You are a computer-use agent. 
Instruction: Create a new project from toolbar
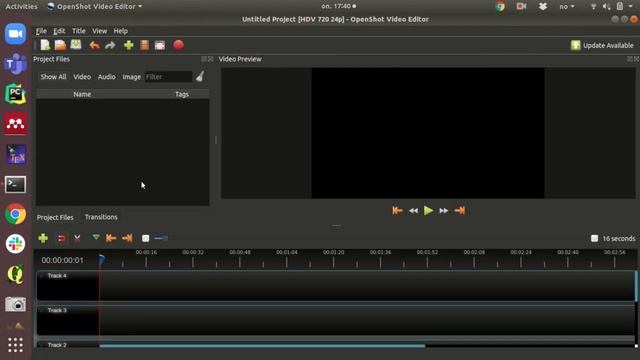45,45
